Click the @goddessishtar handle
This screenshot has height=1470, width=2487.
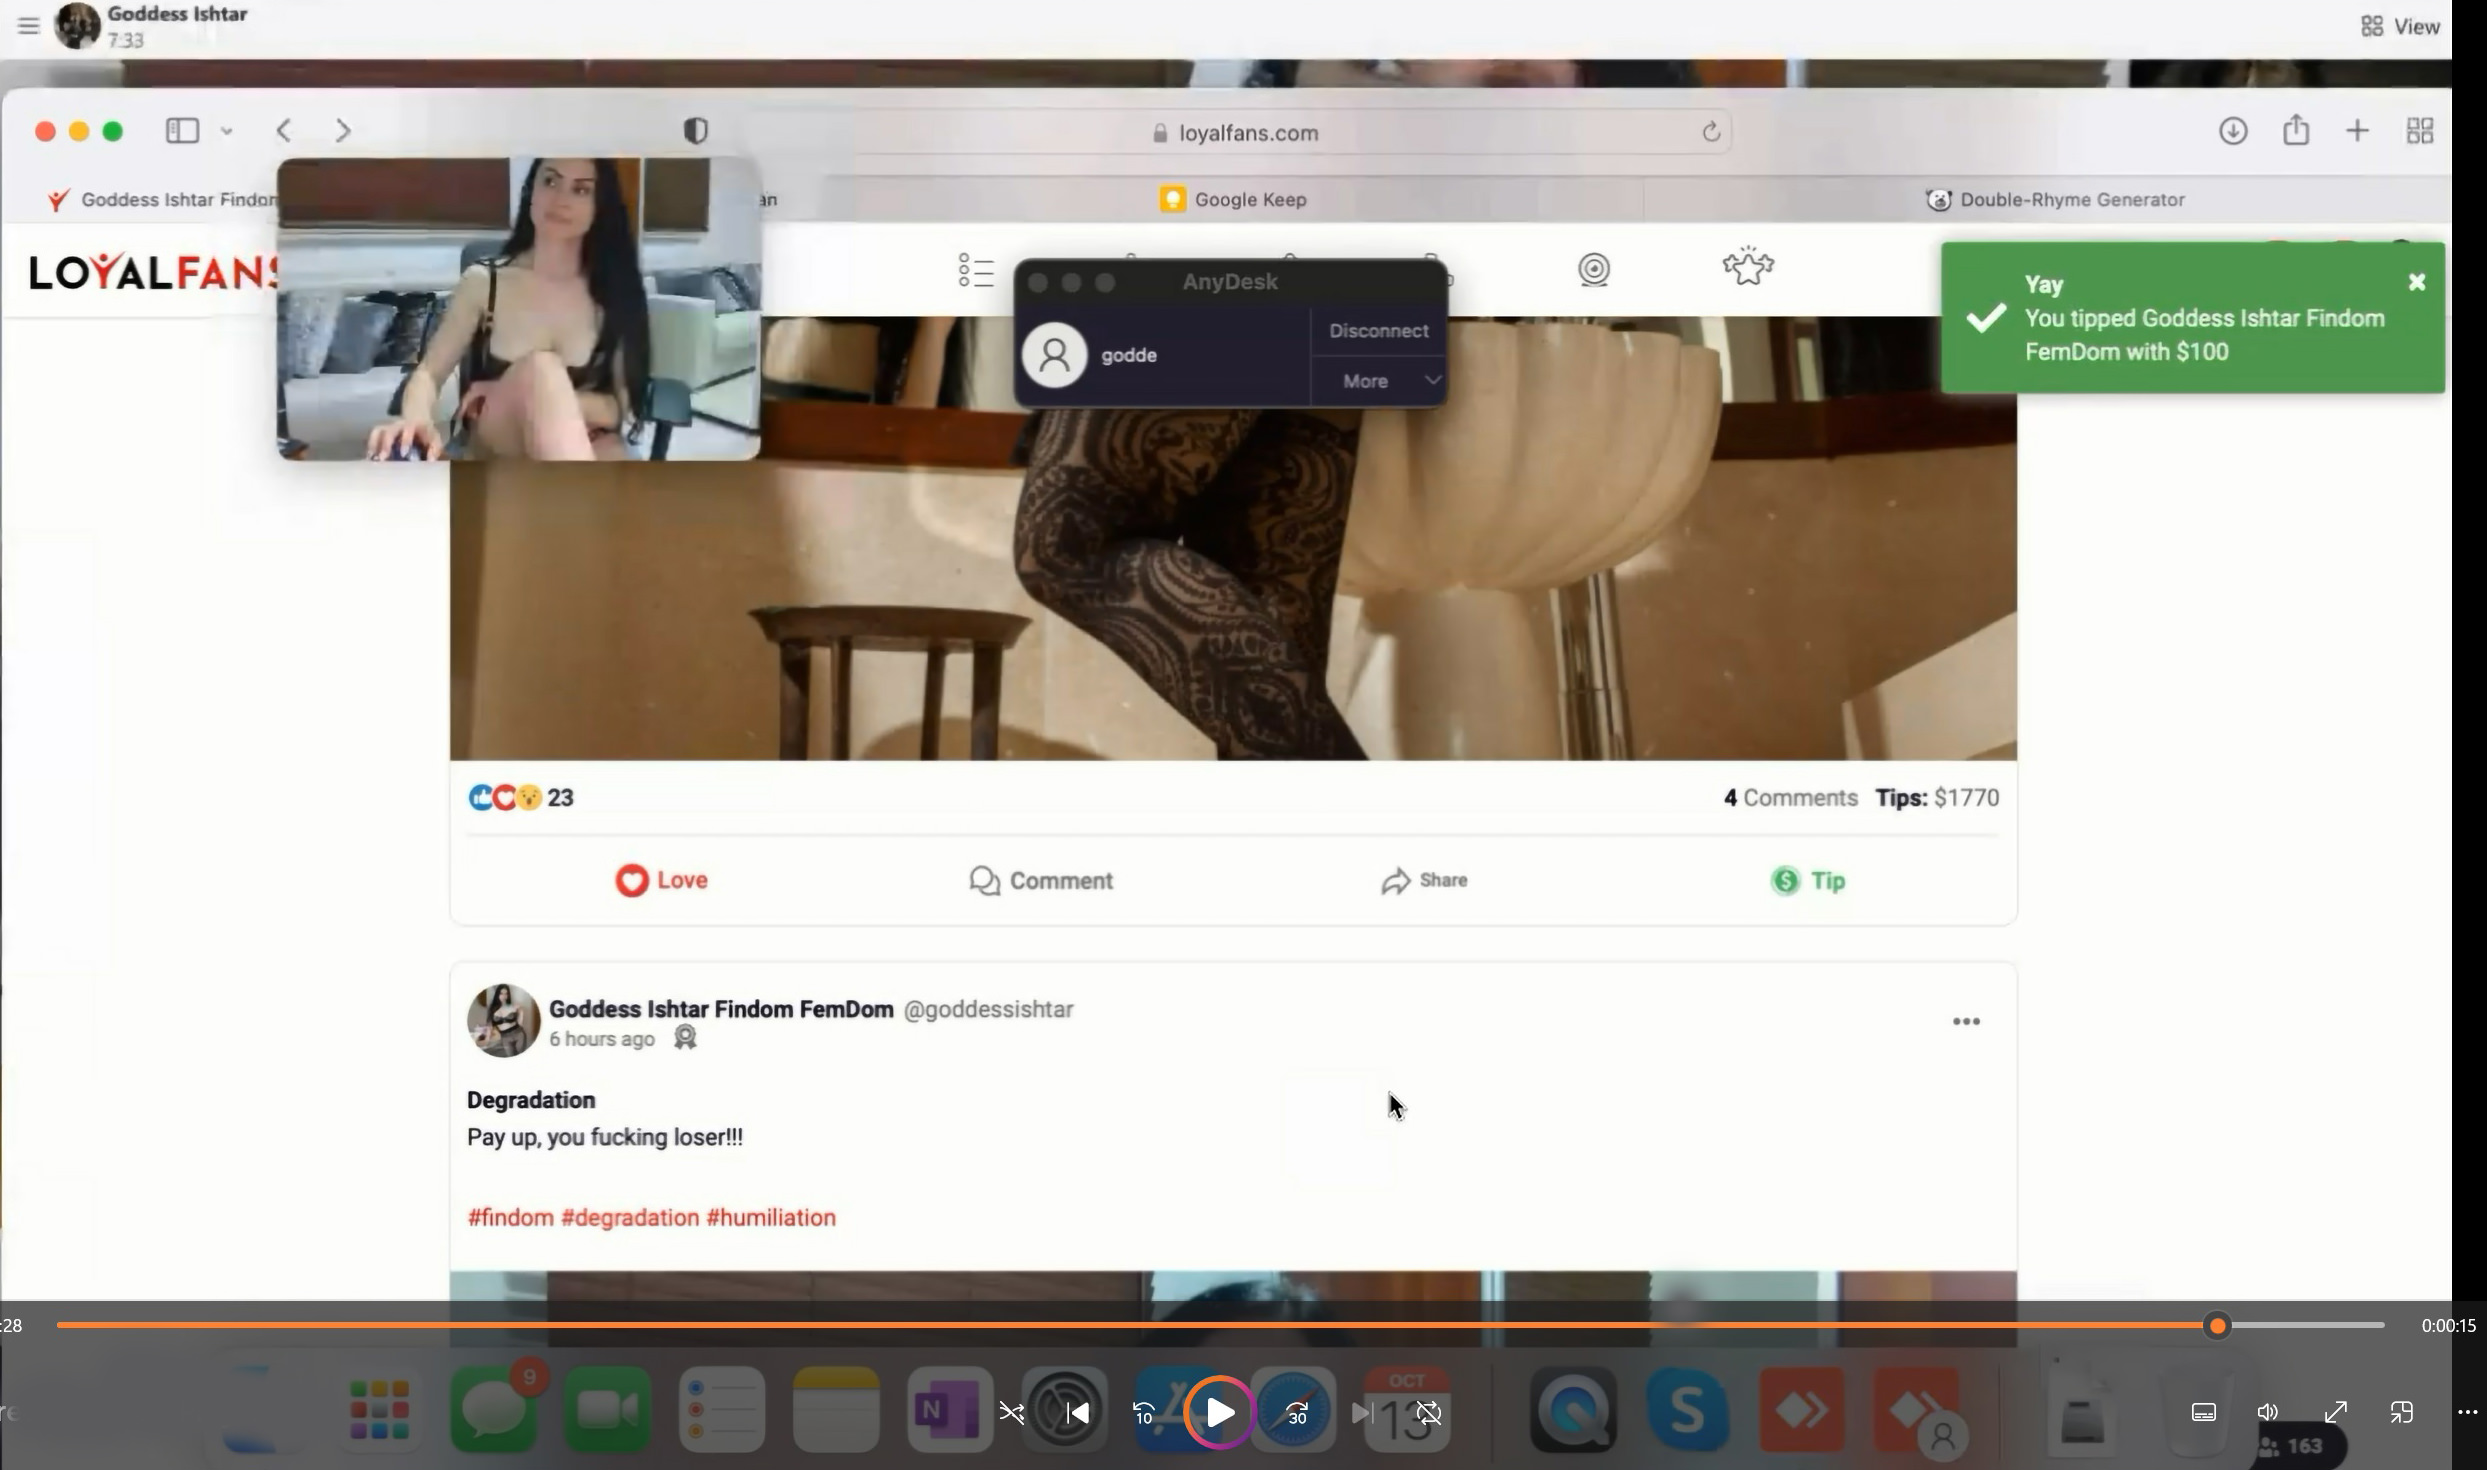click(x=988, y=1010)
